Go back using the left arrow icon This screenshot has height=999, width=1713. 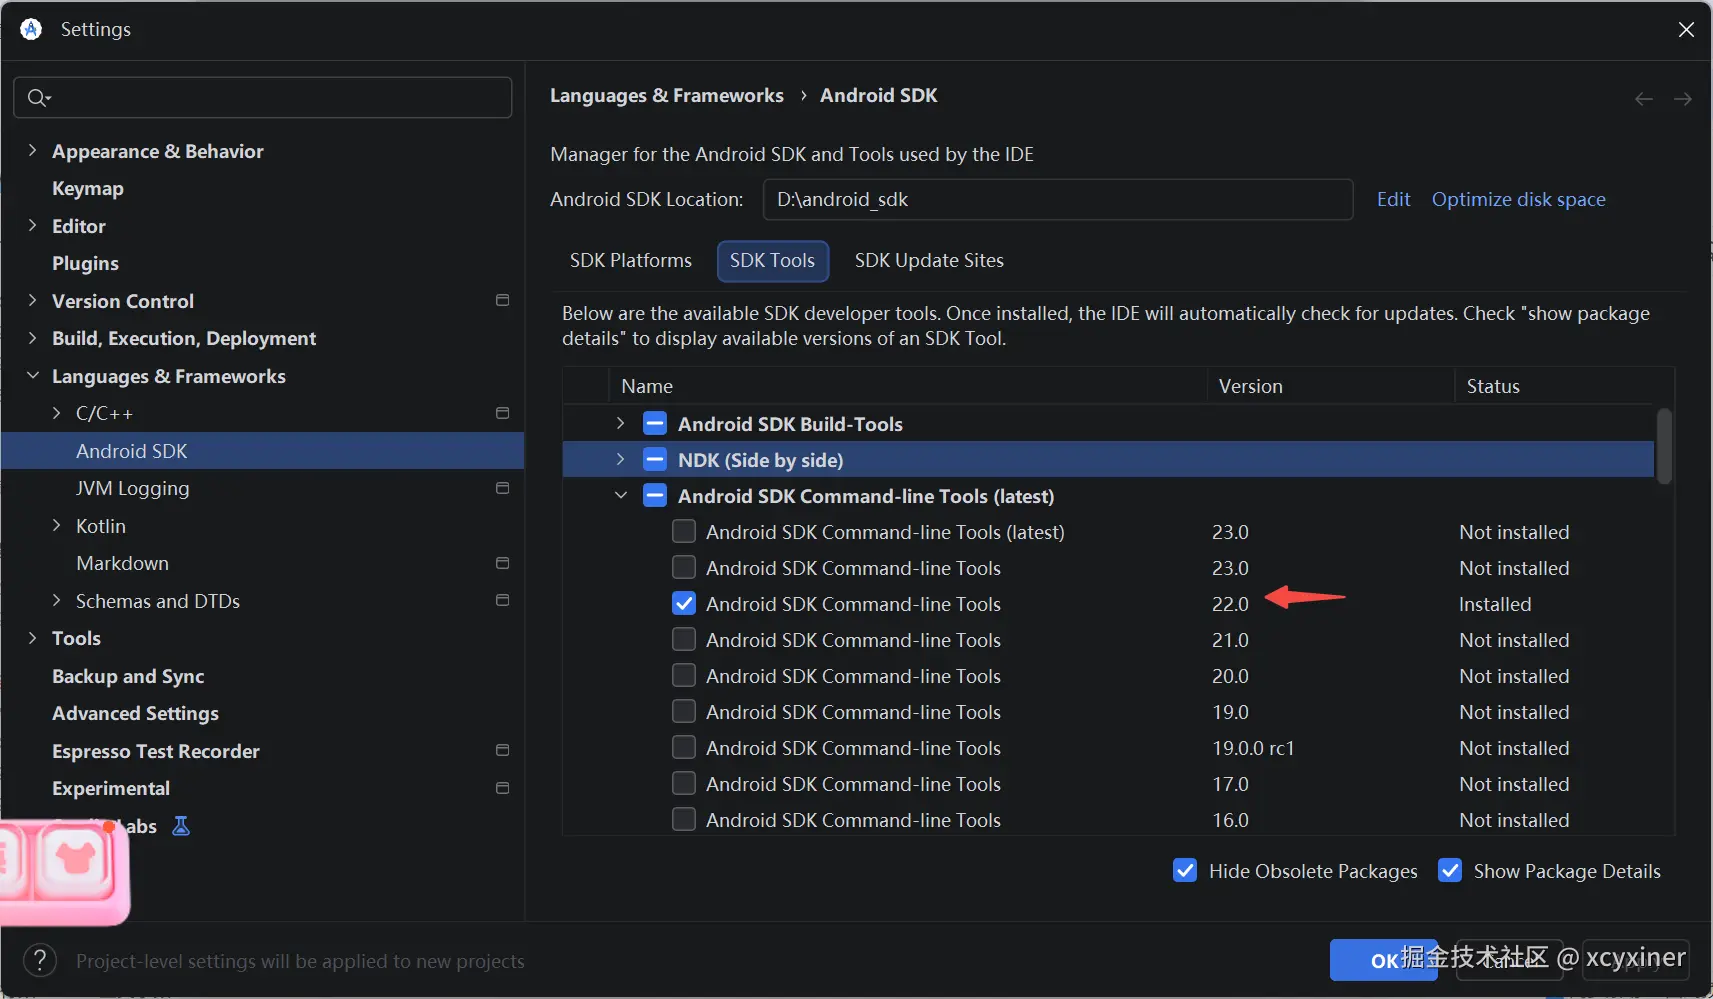pos(1644,99)
